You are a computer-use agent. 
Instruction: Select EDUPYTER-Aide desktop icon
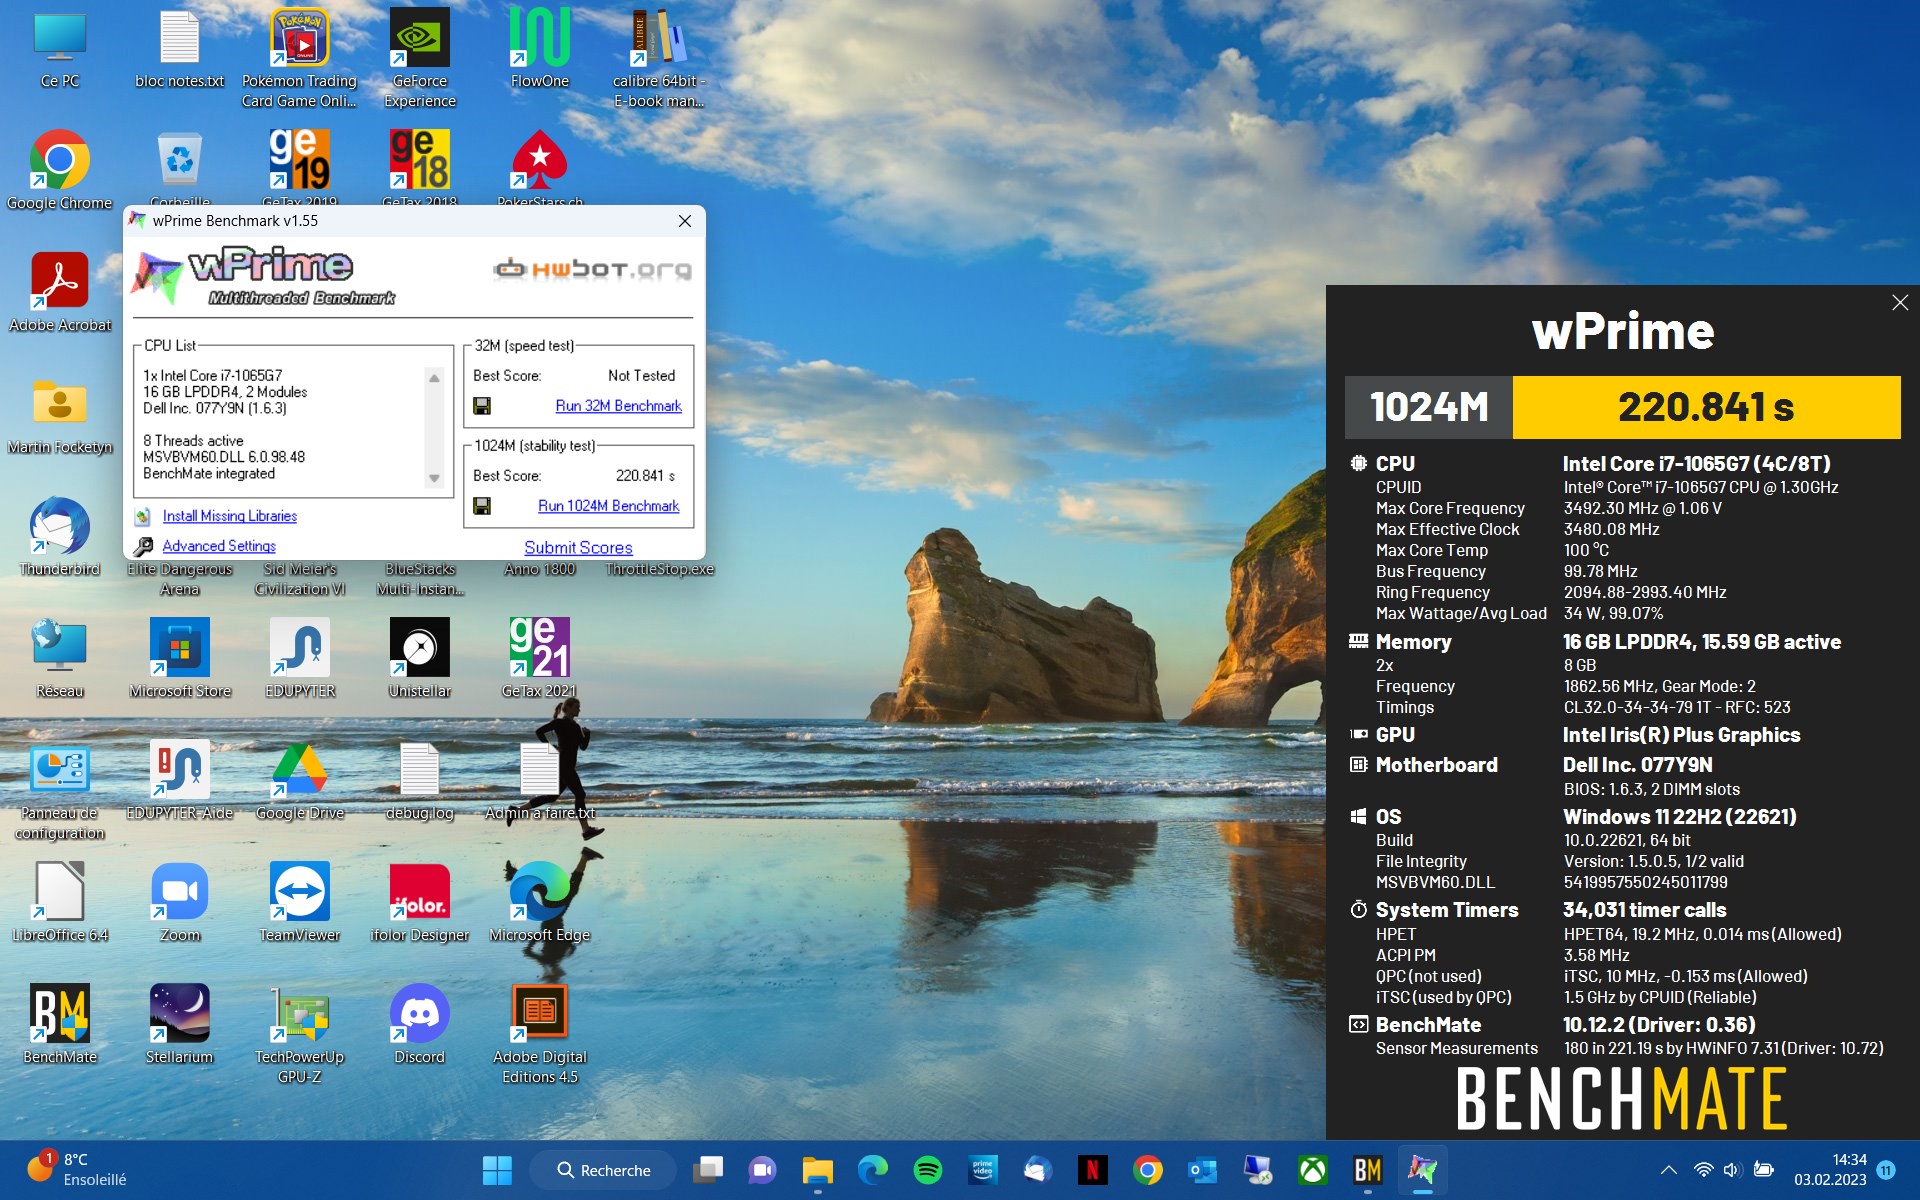[x=180, y=780]
